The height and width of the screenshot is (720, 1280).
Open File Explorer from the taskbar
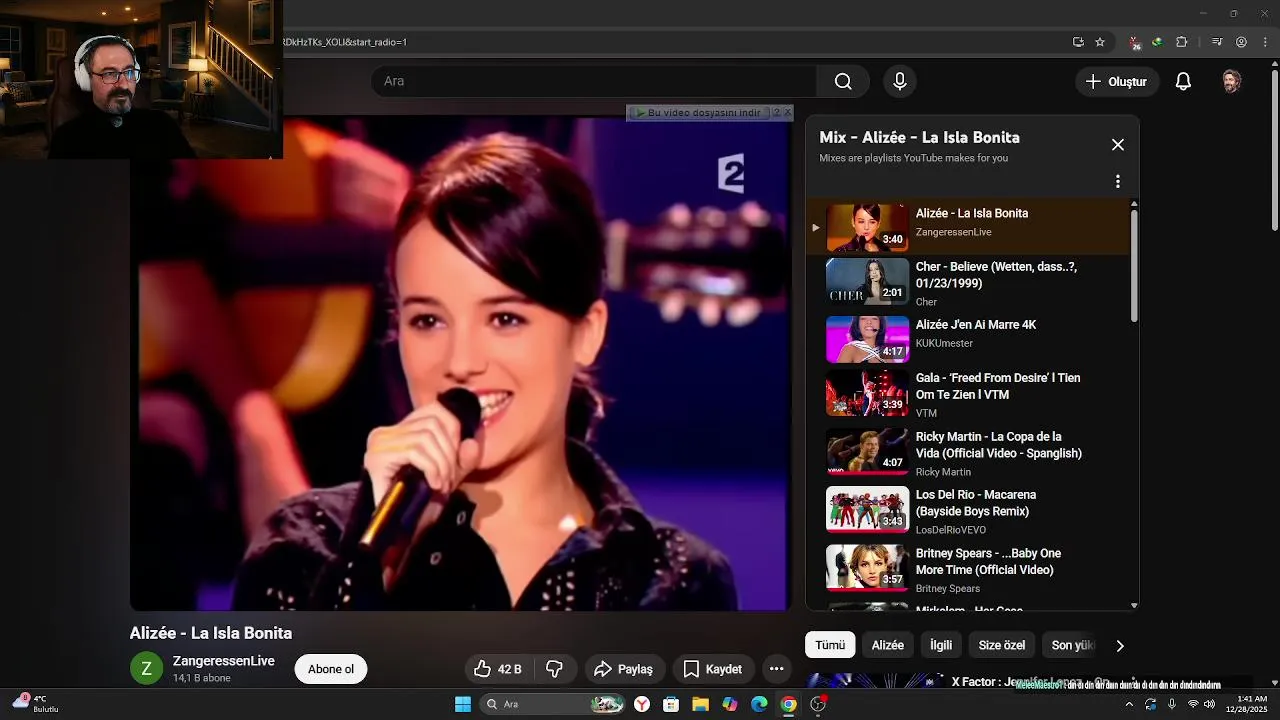coord(700,704)
